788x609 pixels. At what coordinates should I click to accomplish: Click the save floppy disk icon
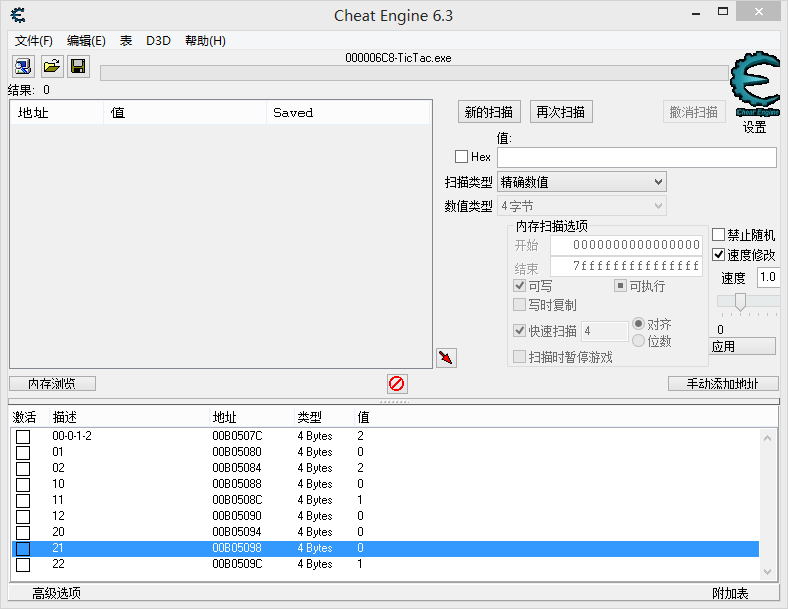click(x=78, y=66)
